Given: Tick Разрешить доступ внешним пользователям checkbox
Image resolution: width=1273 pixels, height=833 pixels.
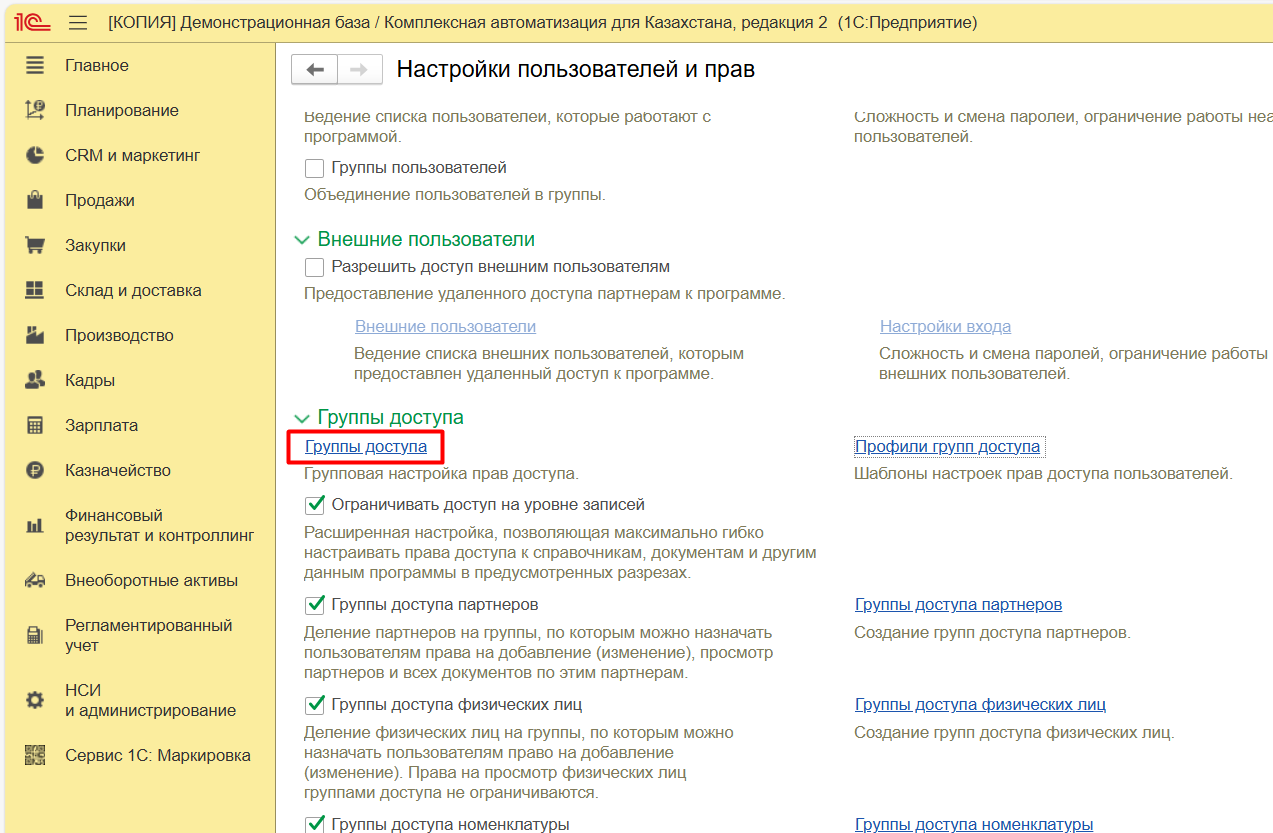Looking at the screenshot, I should point(315,267).
